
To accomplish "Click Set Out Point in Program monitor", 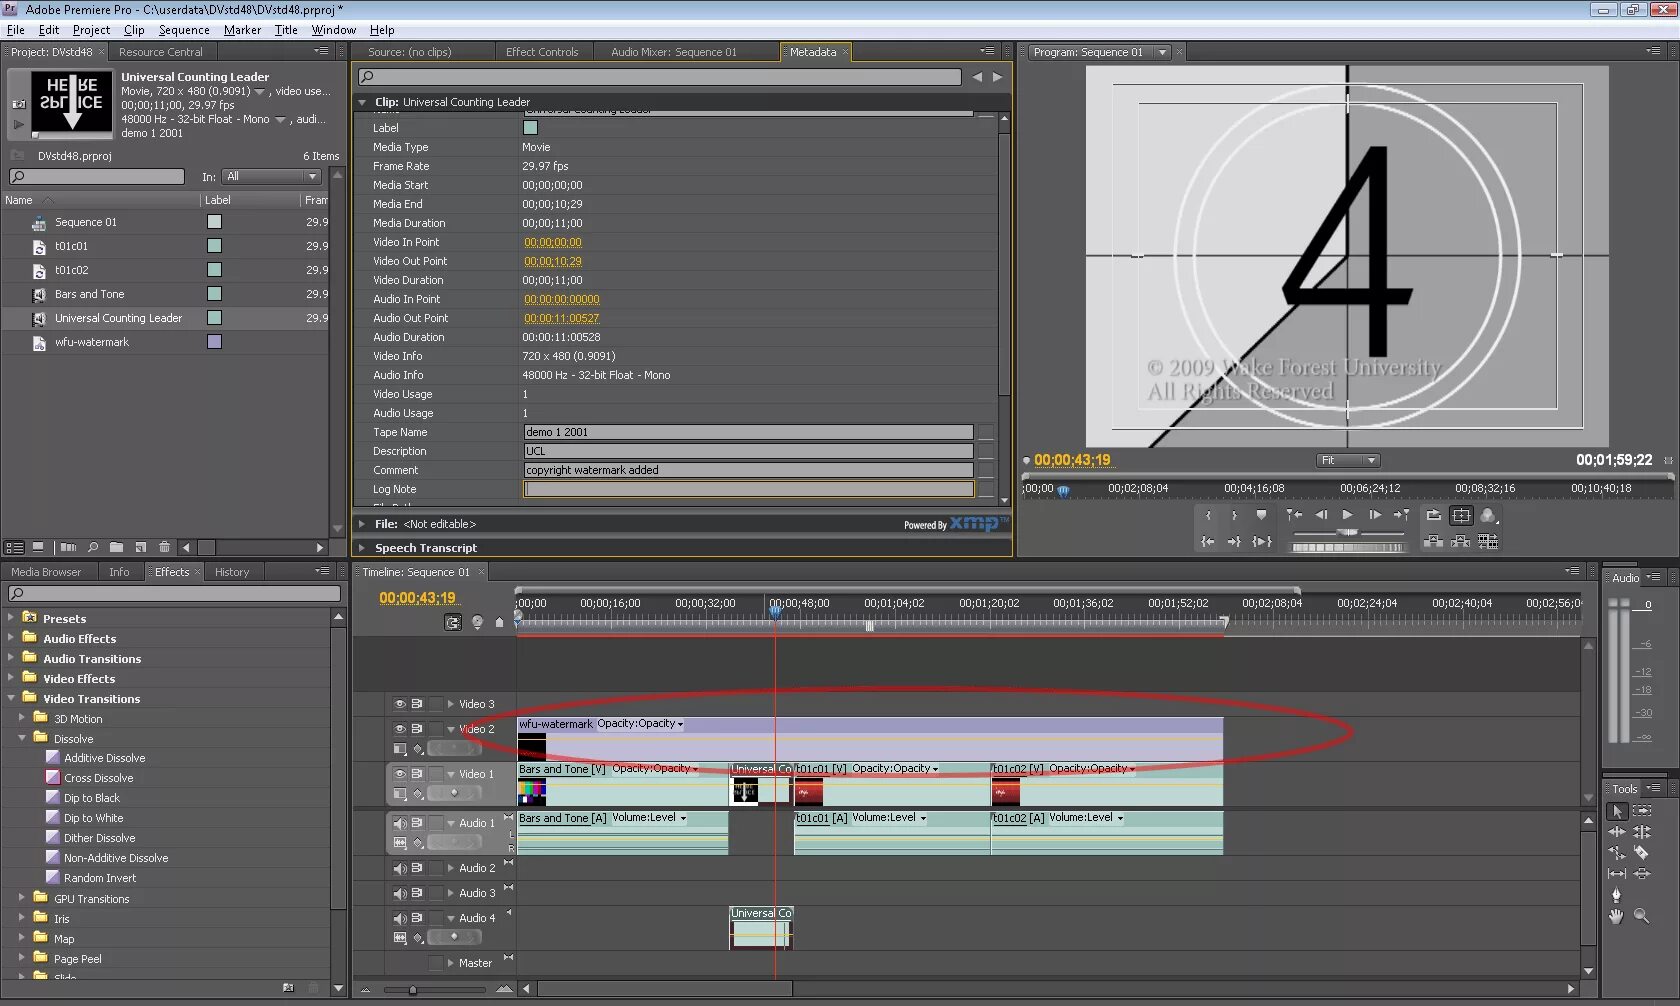I will [x=1234, y=515].
